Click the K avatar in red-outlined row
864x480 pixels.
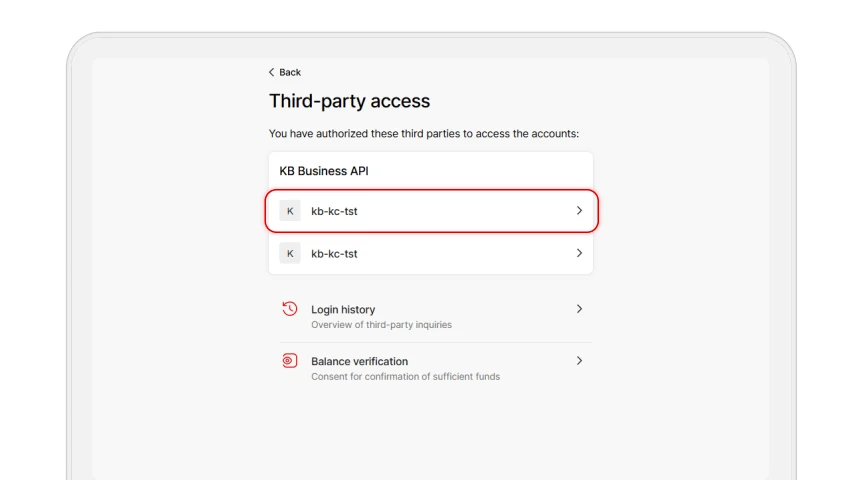(x=290, y=211)
